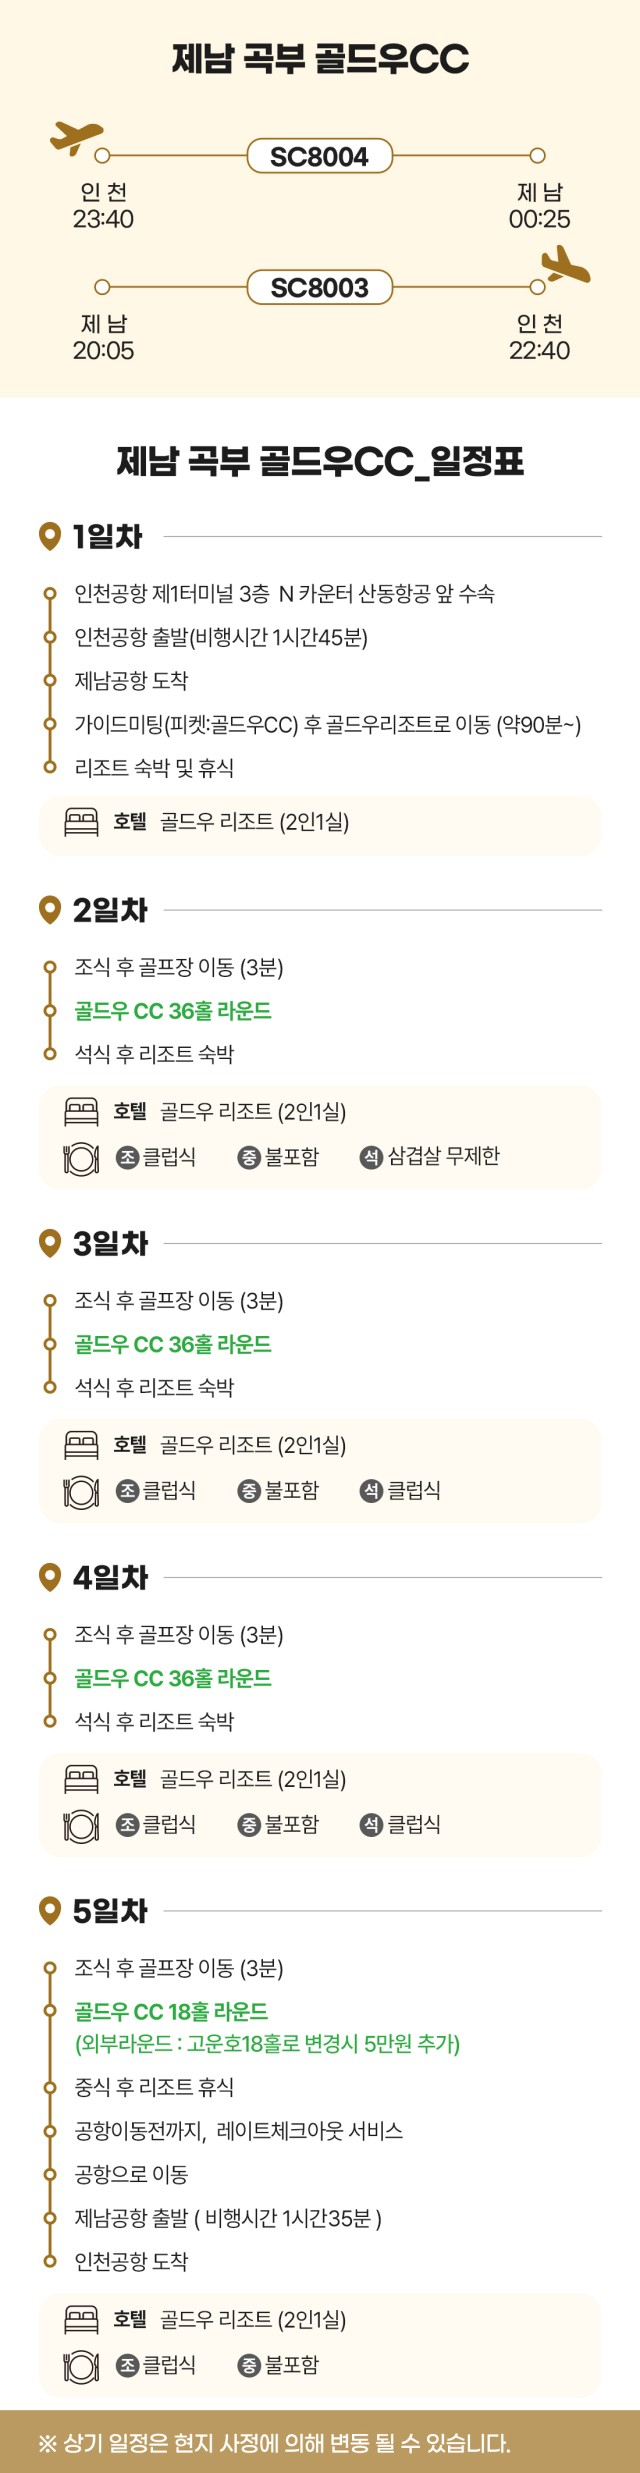
Task: Click the 중 lunch badge in the 5일차 meals
Action: [x=249, y=2365]
